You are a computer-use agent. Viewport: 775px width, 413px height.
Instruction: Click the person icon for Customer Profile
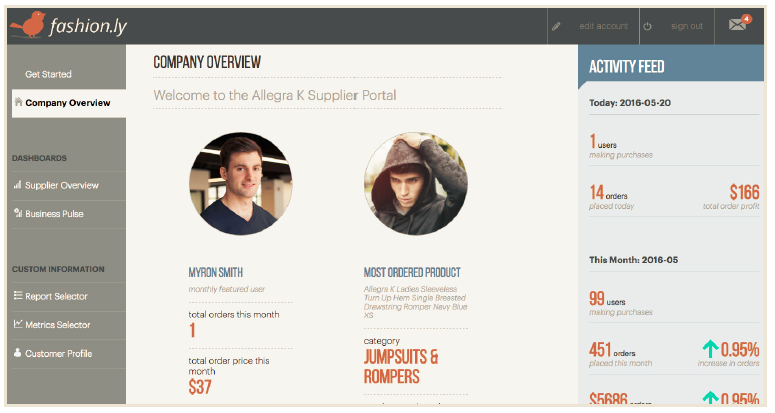pyautogui.click(x=18, y=353)
